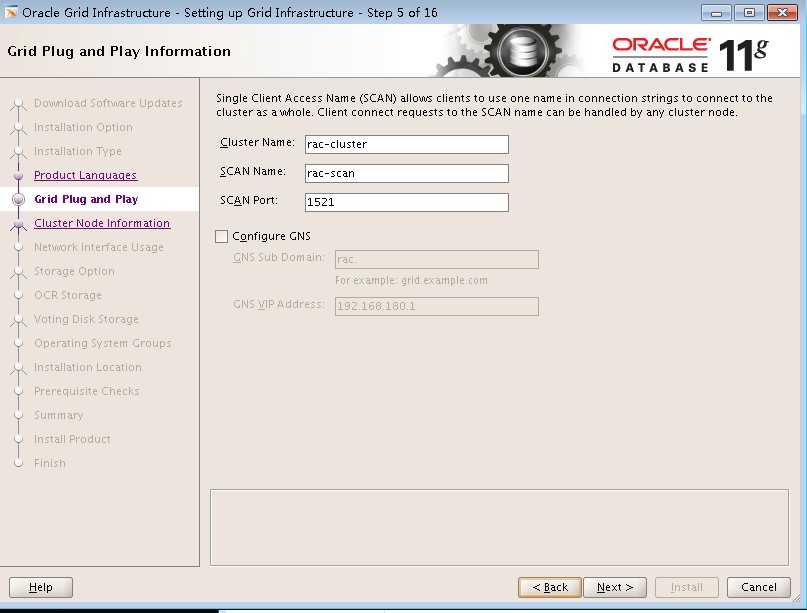Click the SCAN Port input field
This screenshot has height=613, width=807.
(x=407, y=202)
